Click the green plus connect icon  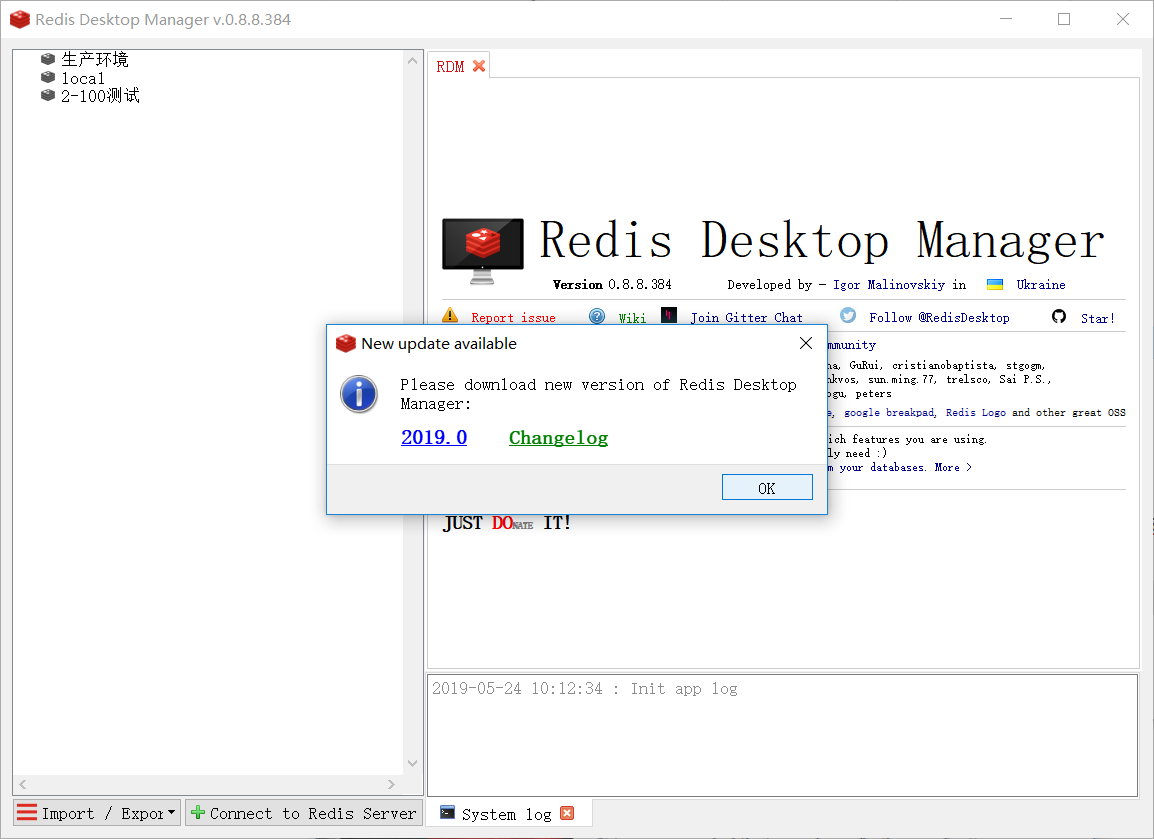pyautogui.click(x=197, y=813)
